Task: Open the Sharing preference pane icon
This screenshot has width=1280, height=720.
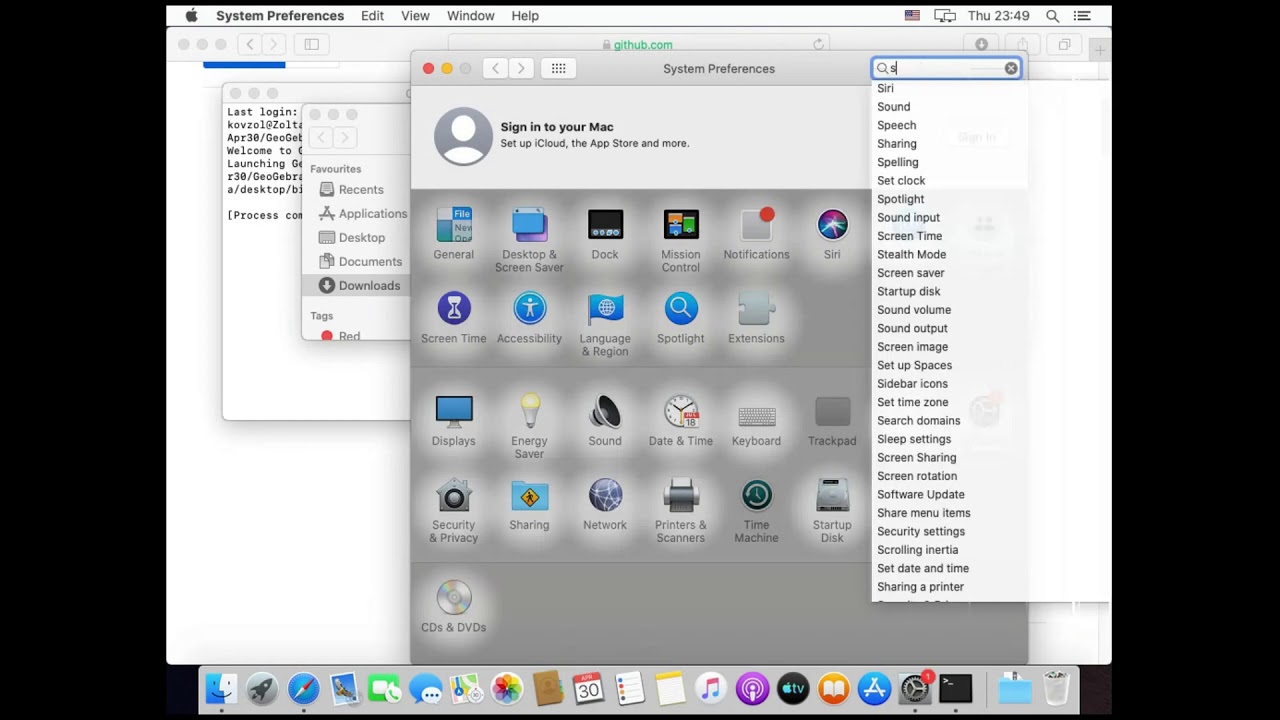Action: [x=529, y=495]
